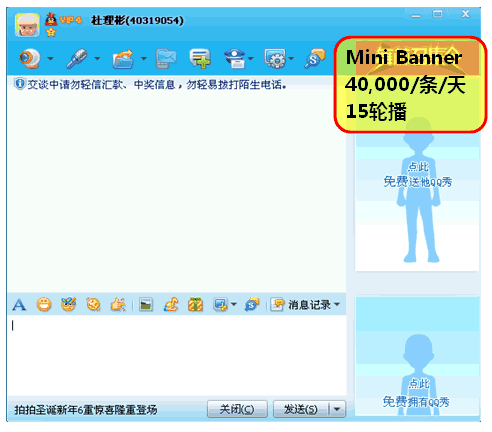Open the send button options dropdown arrow
The image size is (492, 432).
click(337, 409)
